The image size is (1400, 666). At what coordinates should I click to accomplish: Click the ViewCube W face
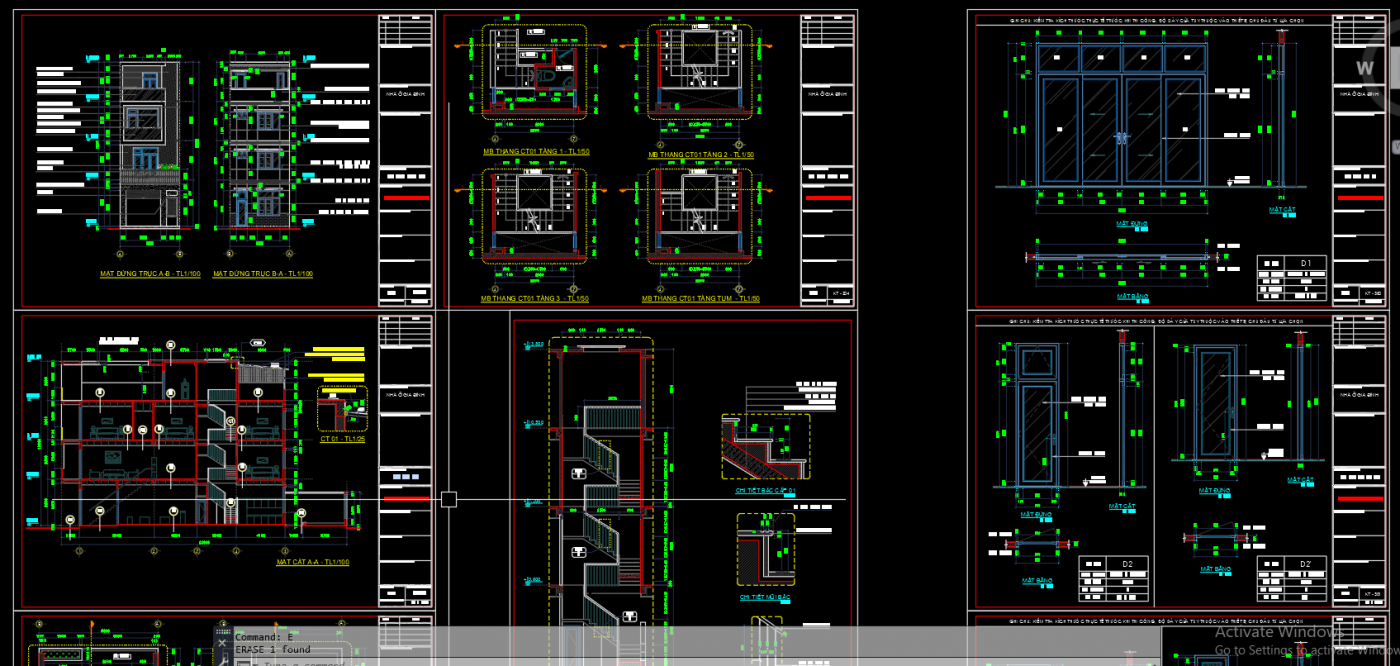point(1366,68)
